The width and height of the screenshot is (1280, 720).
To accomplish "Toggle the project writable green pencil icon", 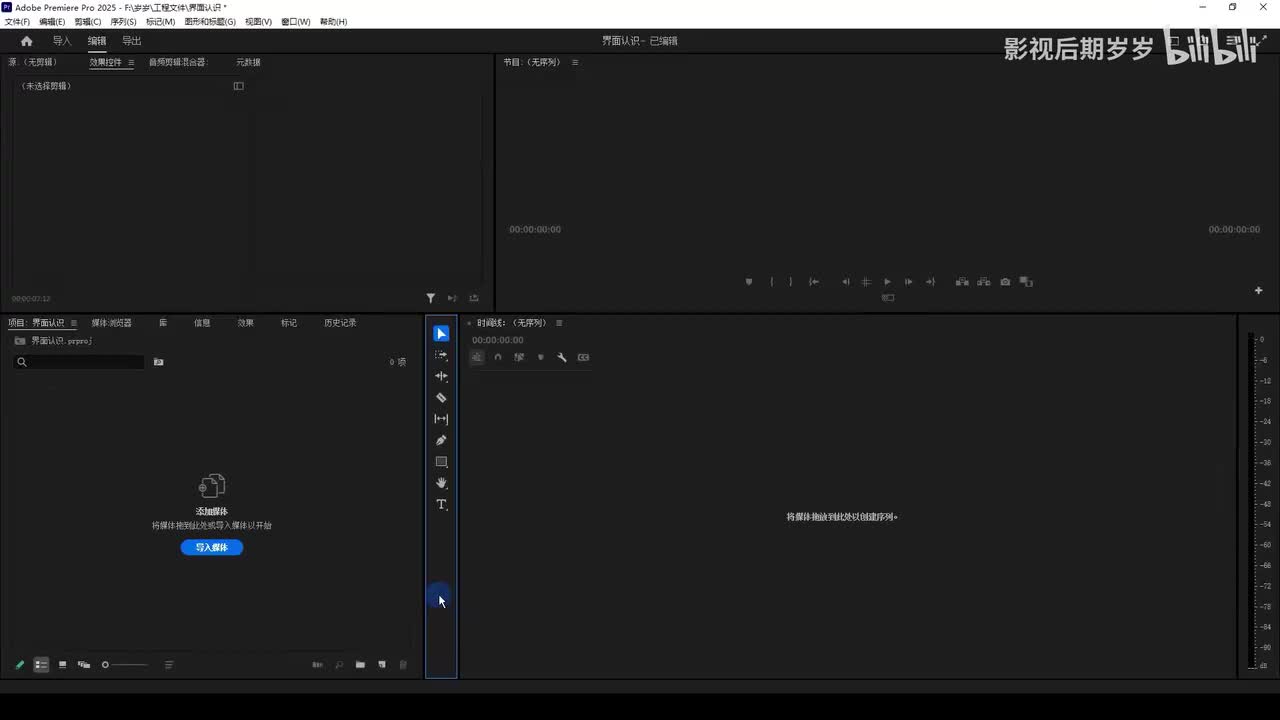I will point(19,665).
